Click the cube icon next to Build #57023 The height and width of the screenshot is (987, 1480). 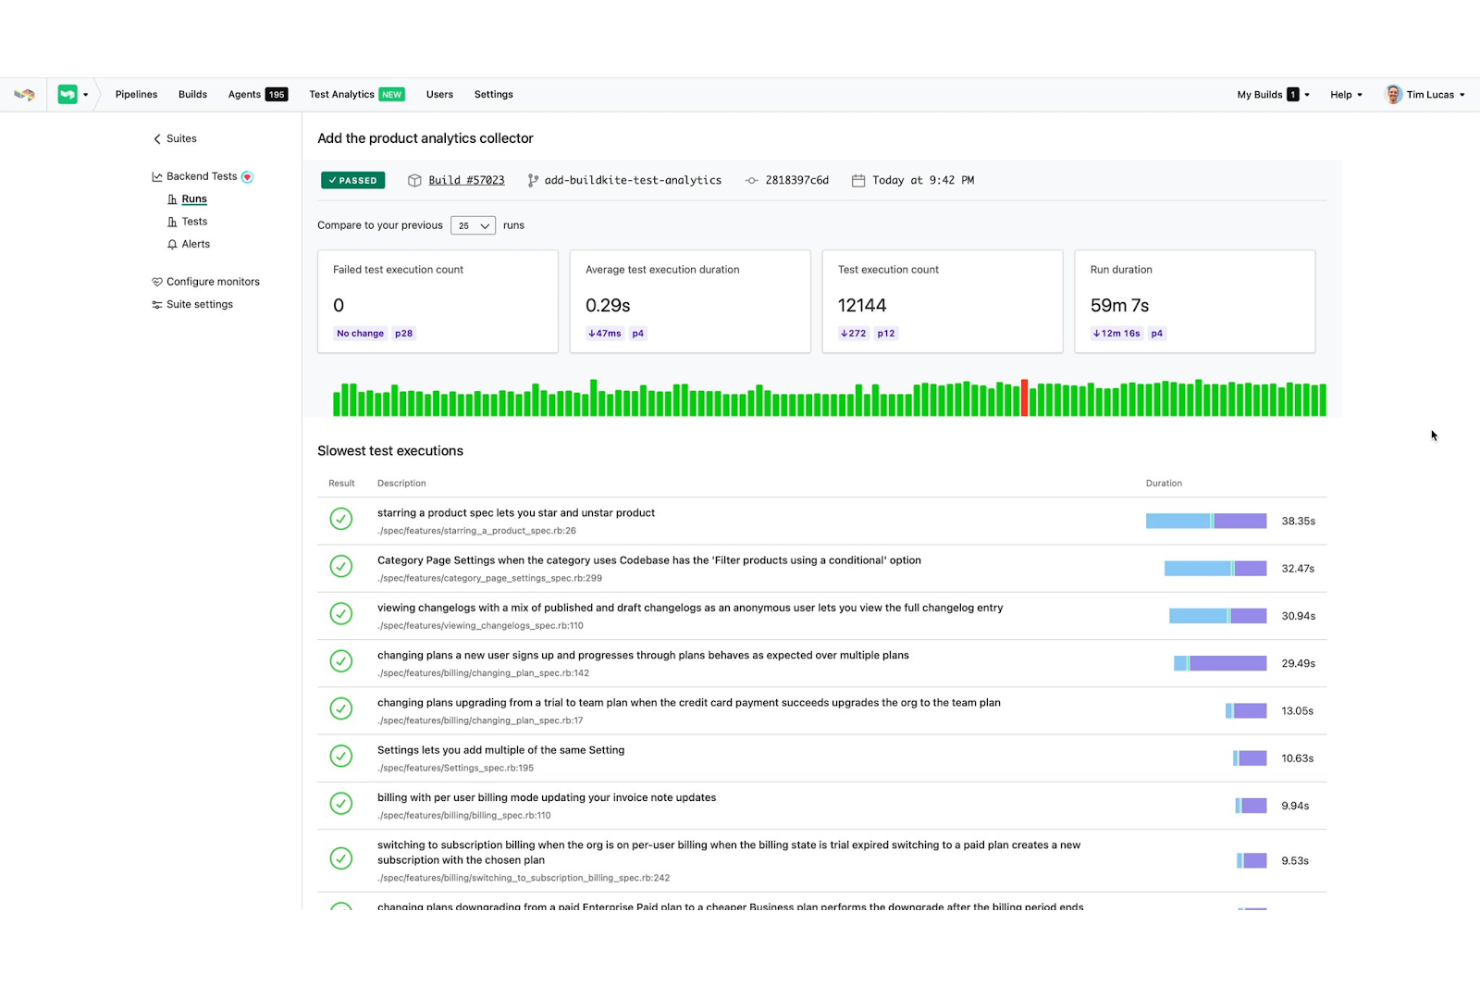tap(414, 180)
